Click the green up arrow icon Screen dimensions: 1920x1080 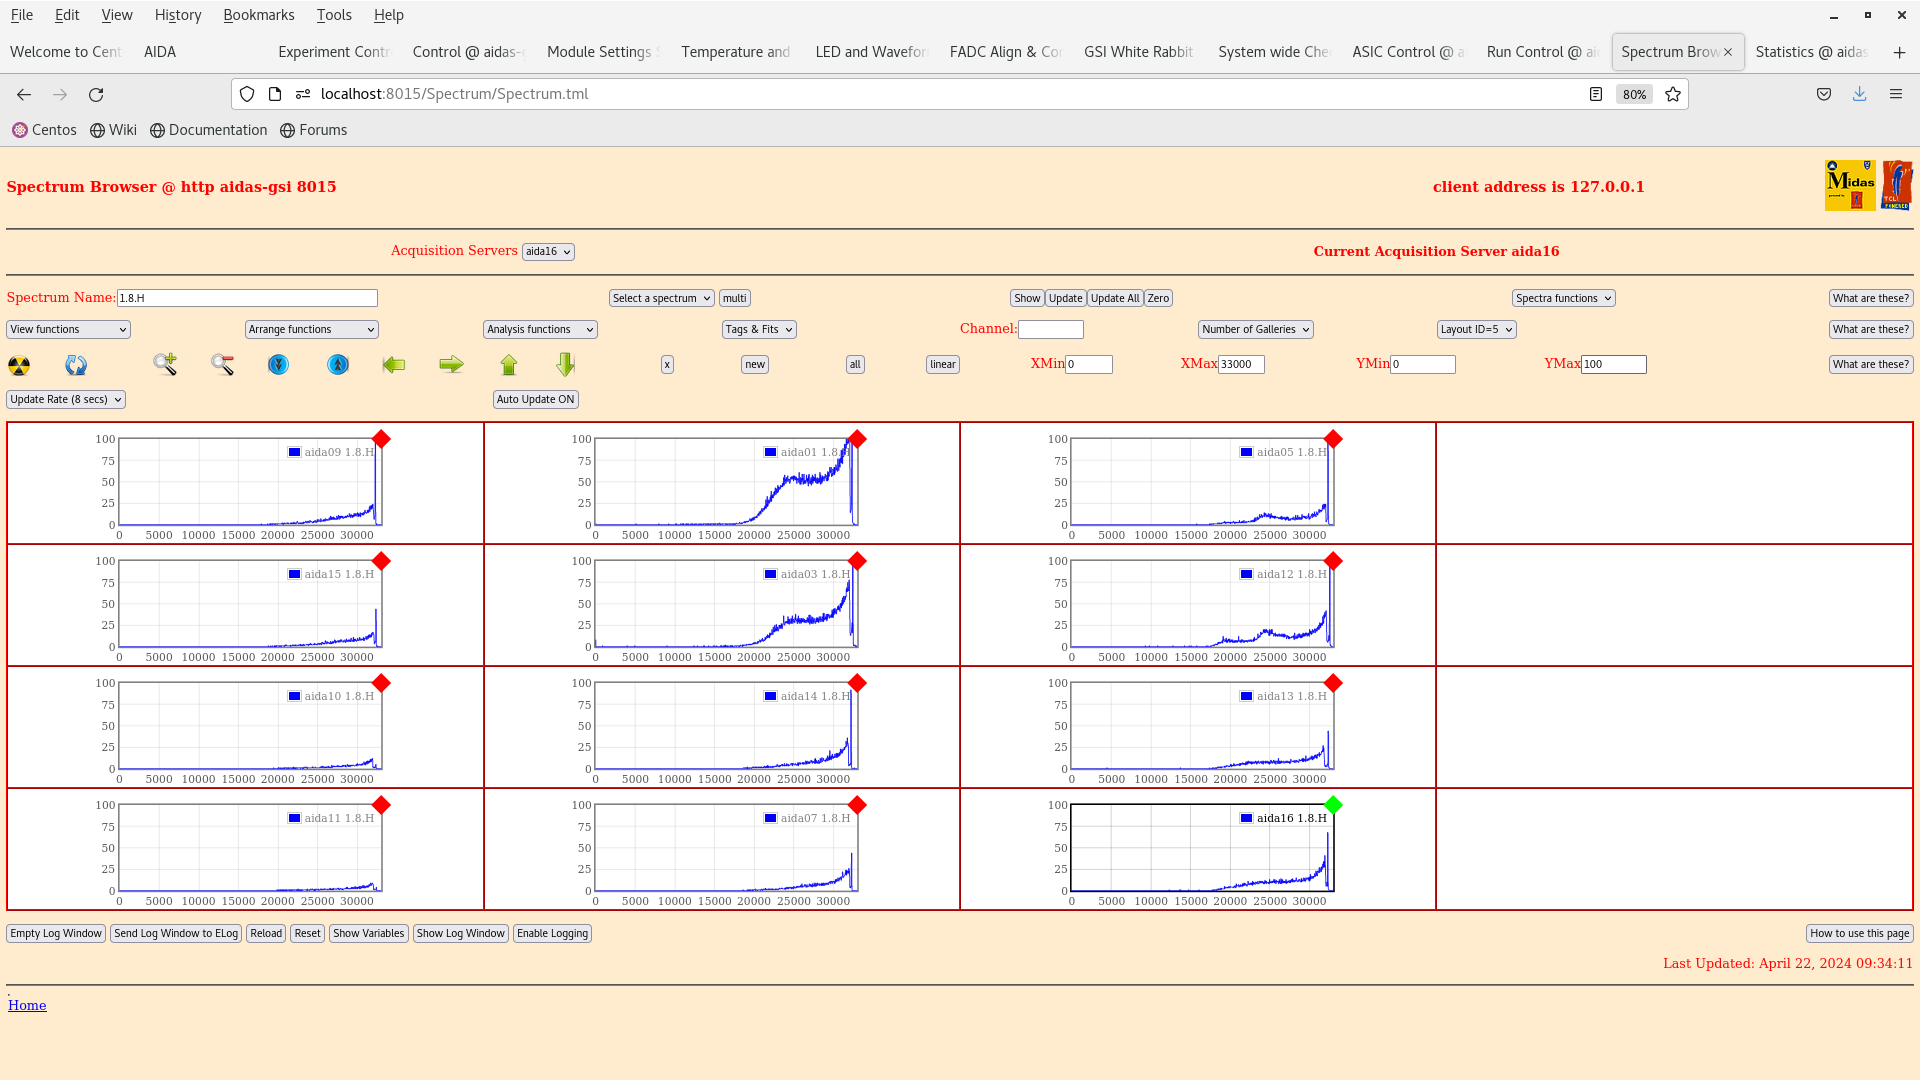[x=509, y=365]
